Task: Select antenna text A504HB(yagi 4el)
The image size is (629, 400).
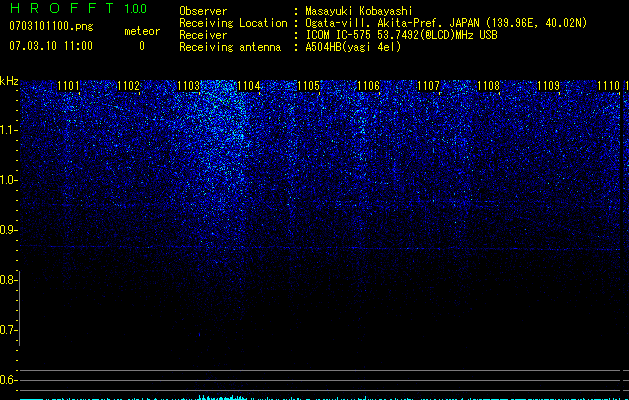Action: (x=353, y=47)
